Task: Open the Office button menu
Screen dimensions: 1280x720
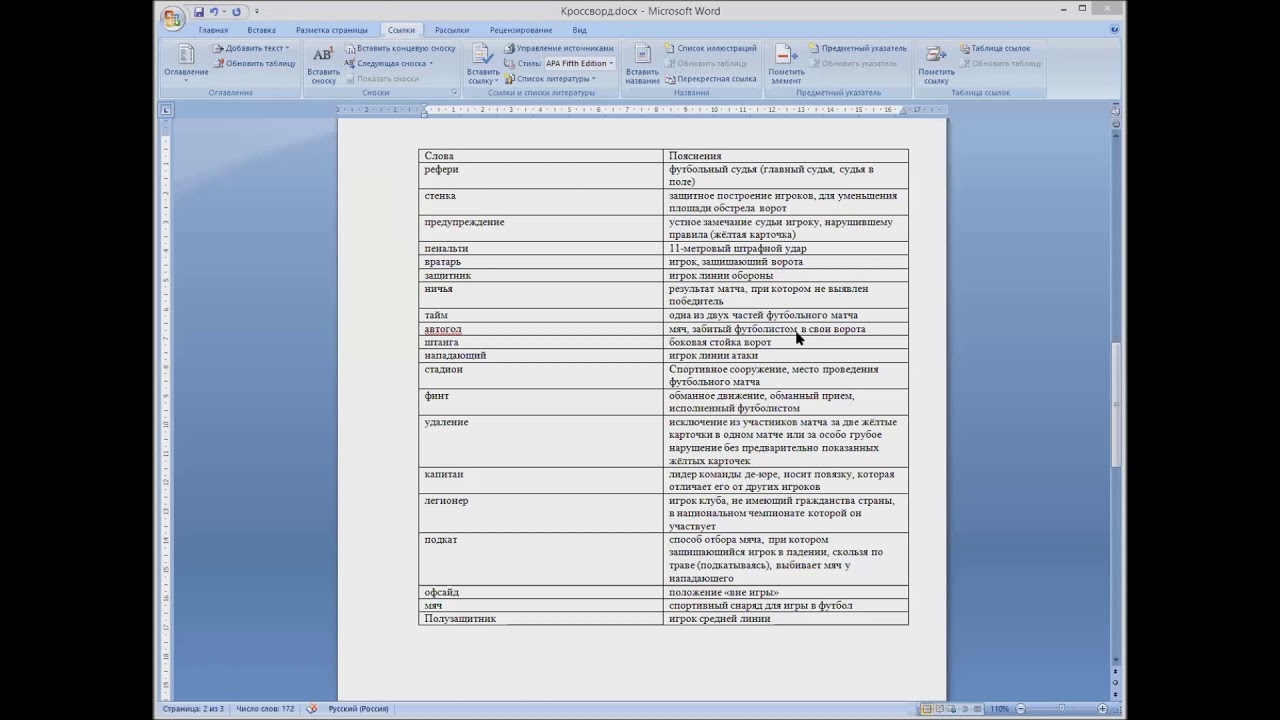Action: point(172,17)
